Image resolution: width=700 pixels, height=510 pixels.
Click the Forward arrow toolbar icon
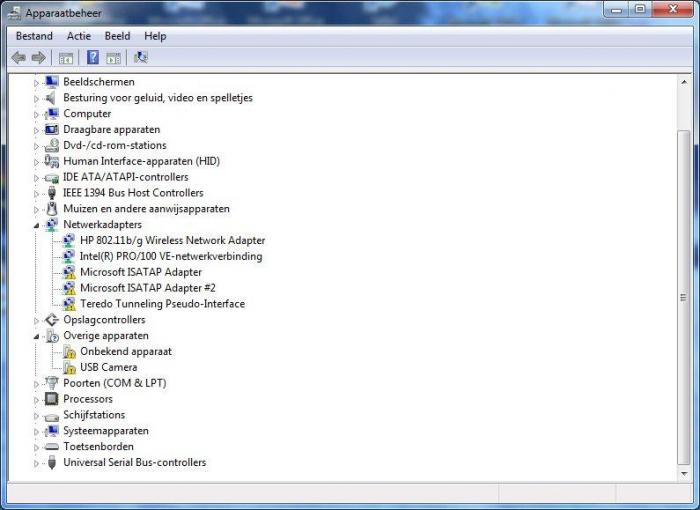(x=38, y=57)
